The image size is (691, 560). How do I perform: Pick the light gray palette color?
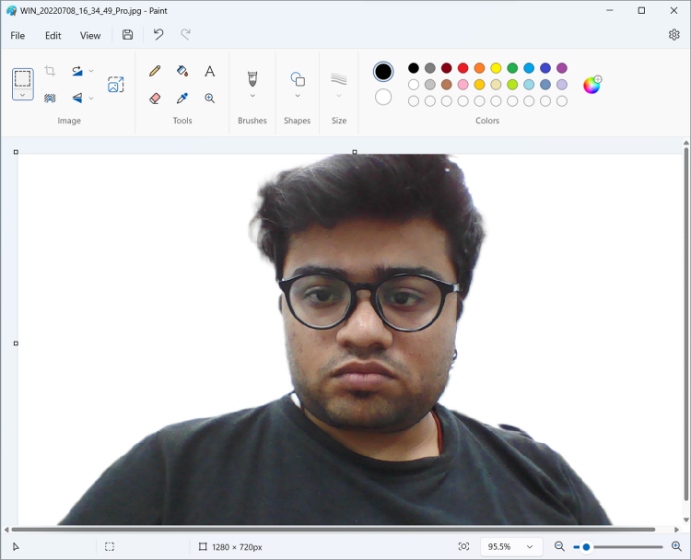click(430, 84)
